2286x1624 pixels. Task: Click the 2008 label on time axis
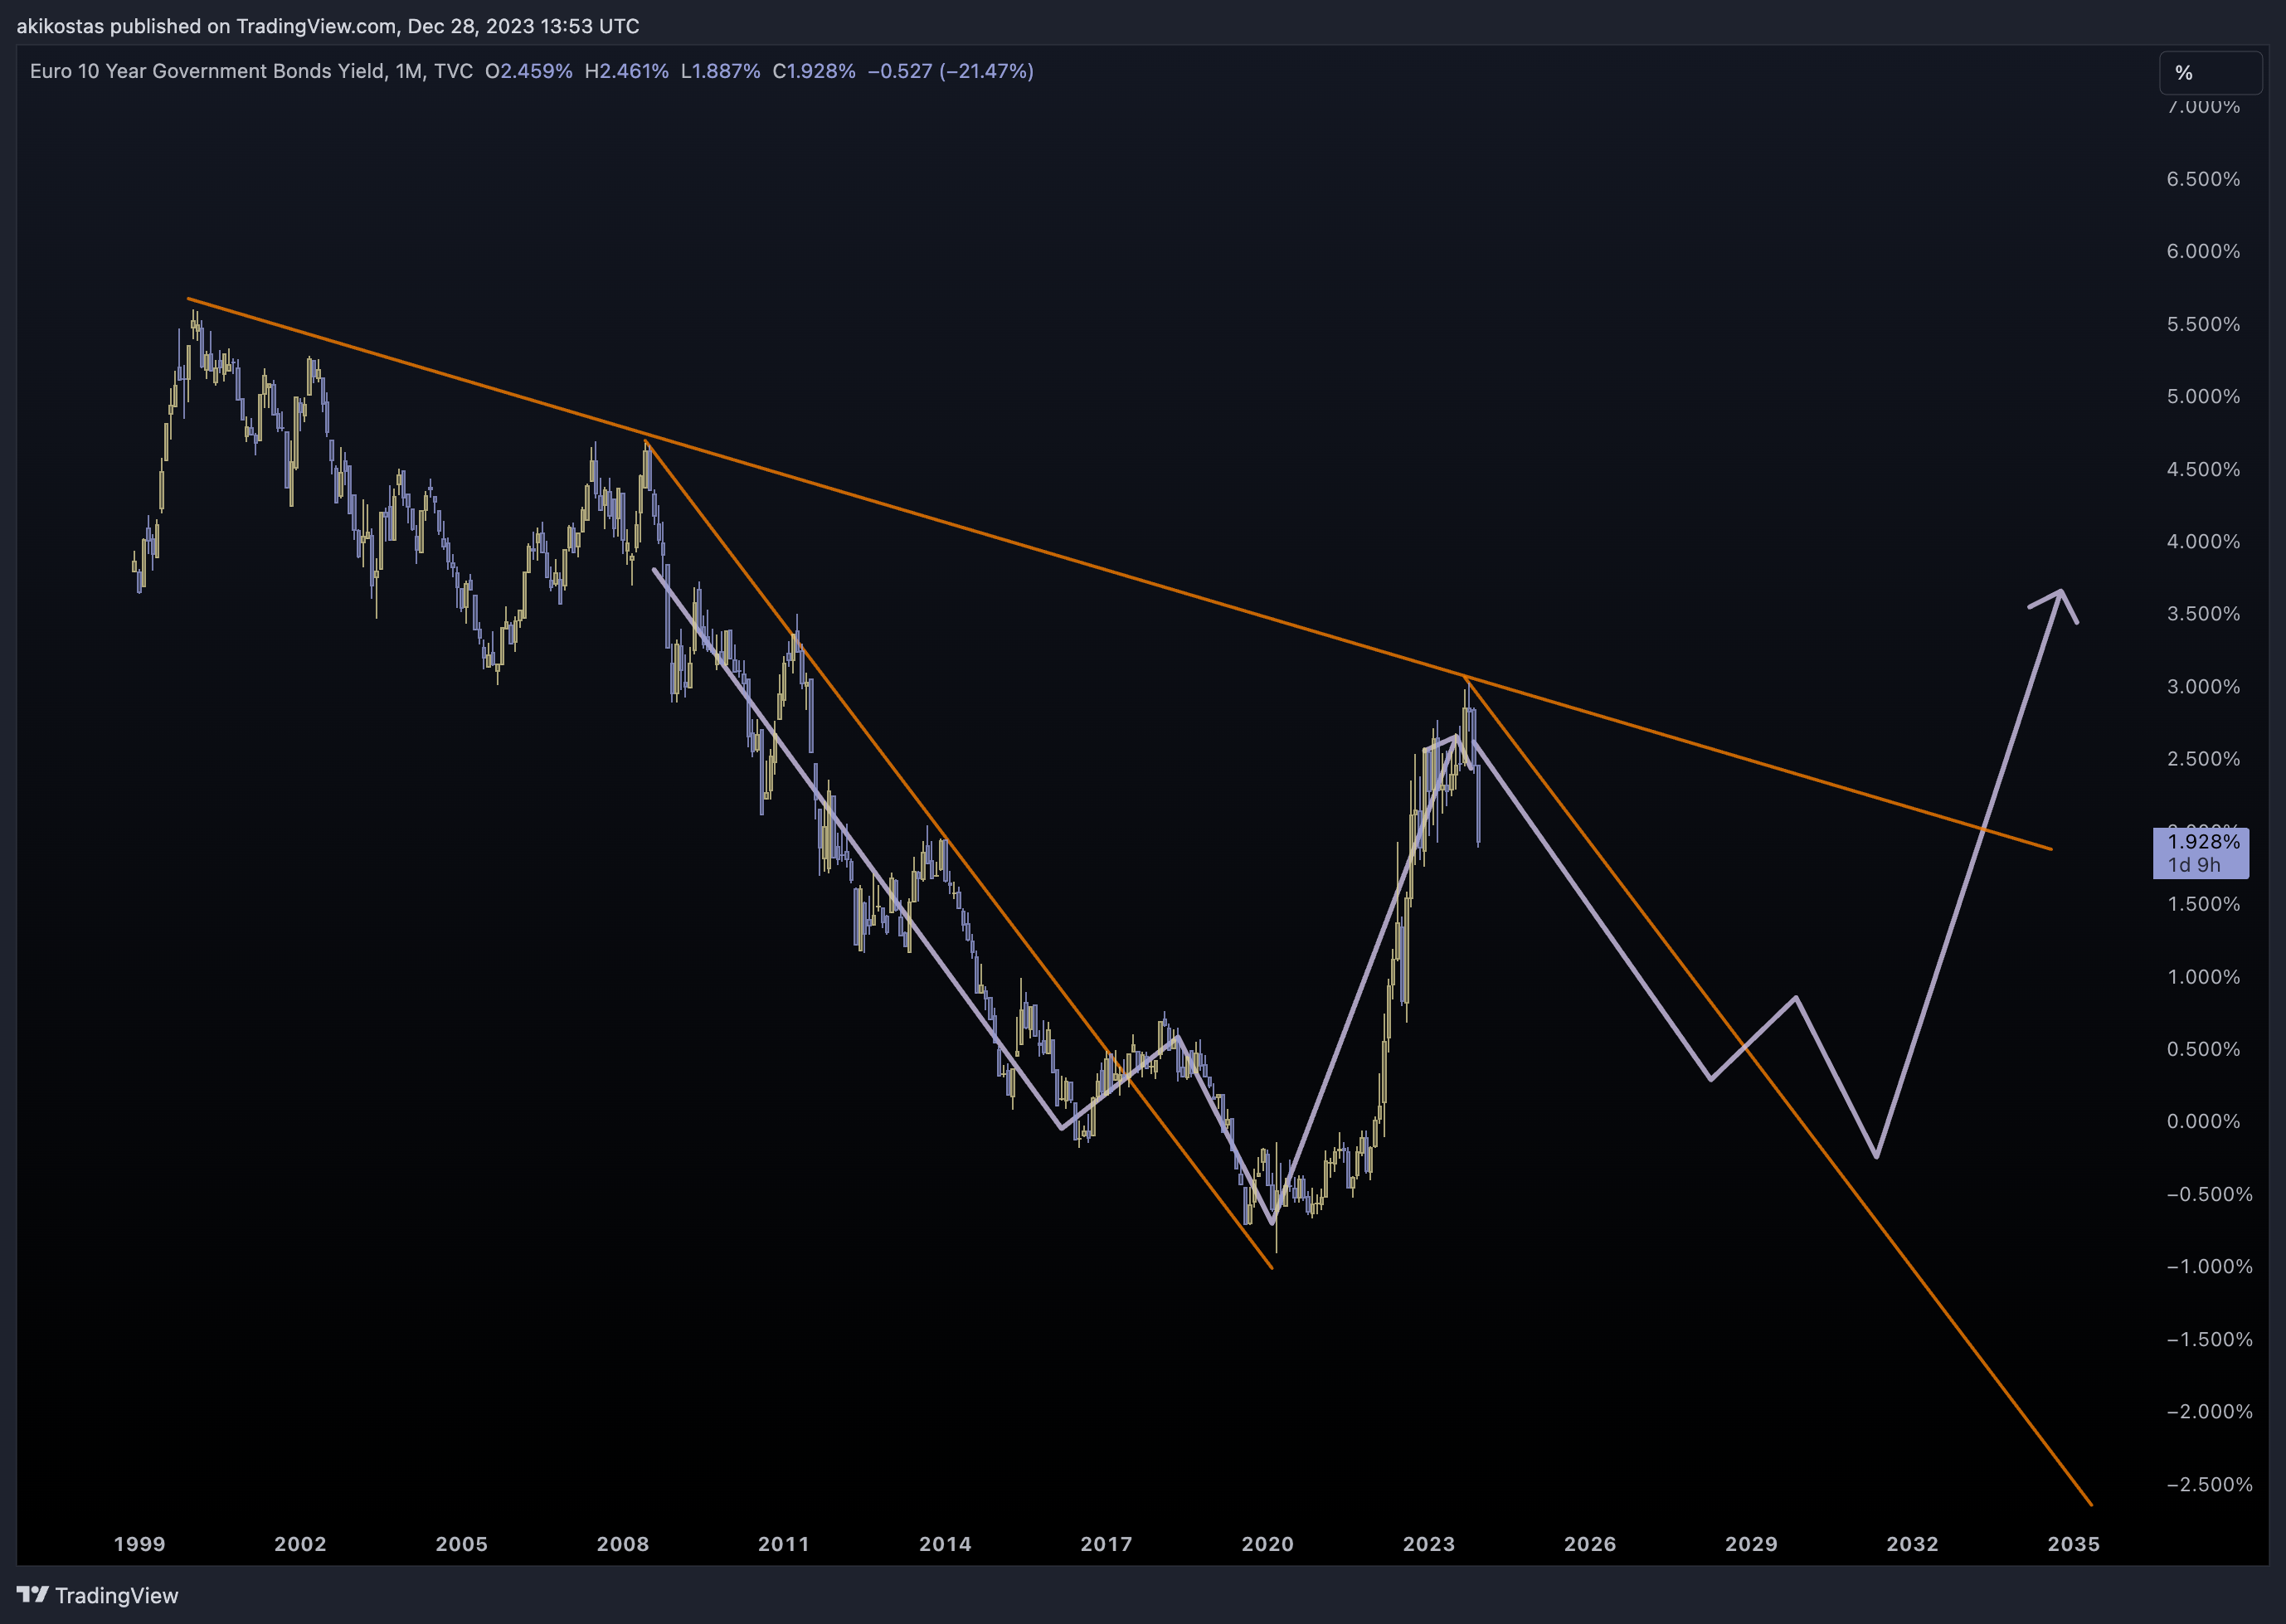click(623, 1544)
